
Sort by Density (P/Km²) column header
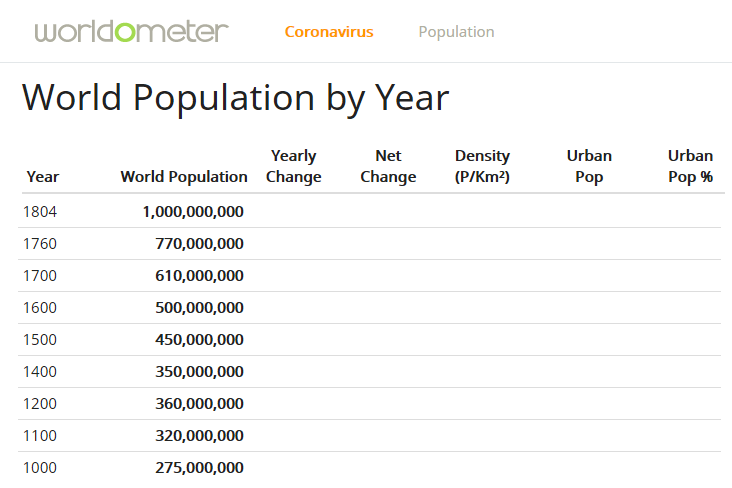pos(482,166)
